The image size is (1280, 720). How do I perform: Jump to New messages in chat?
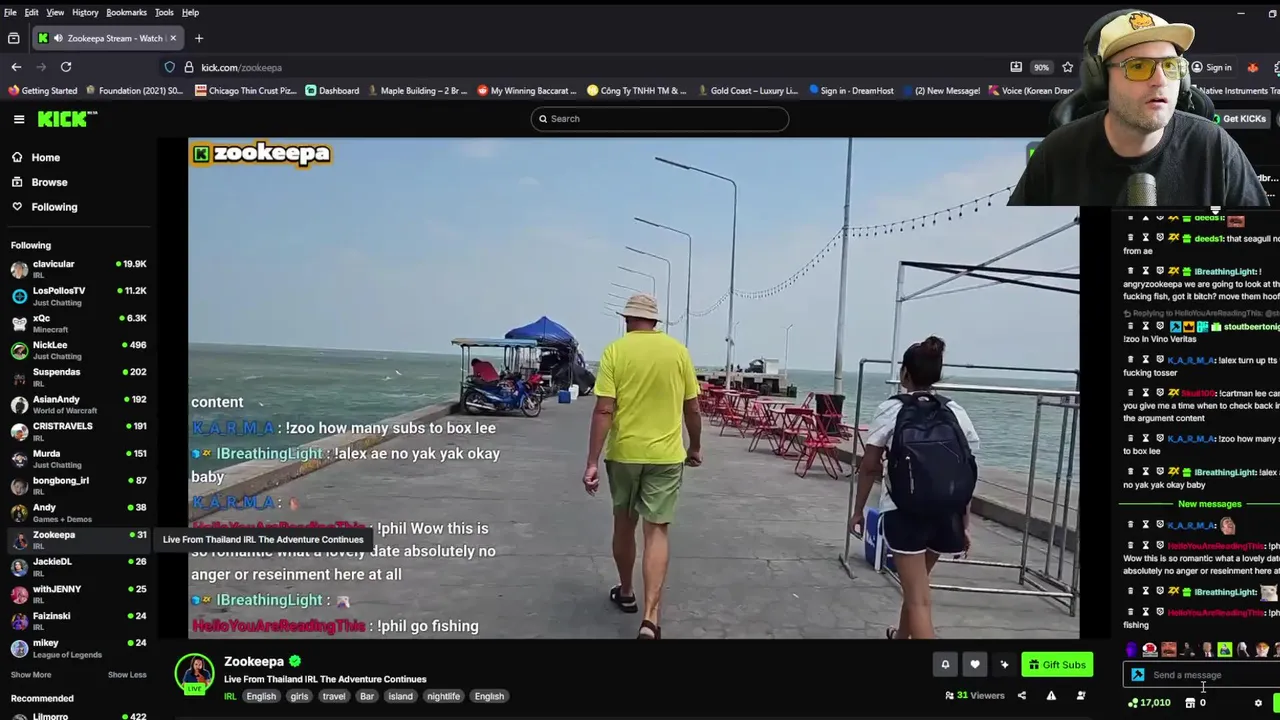coord(1209,504)
